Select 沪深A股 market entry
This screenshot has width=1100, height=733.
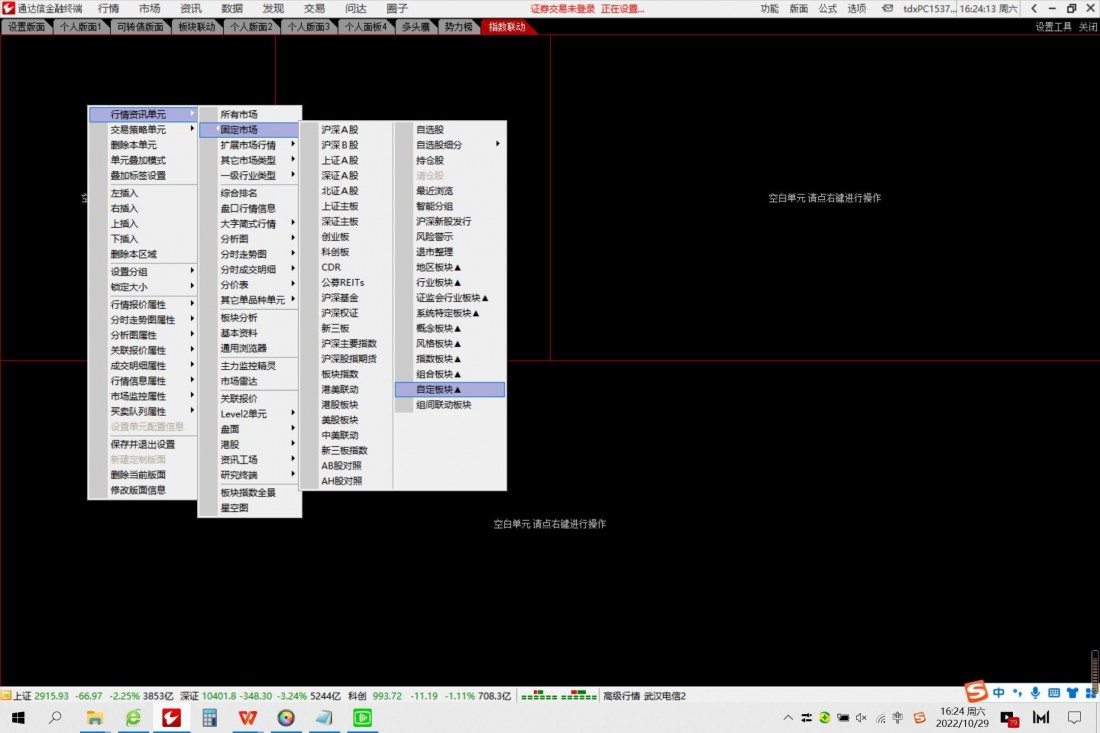click(346, 130)
